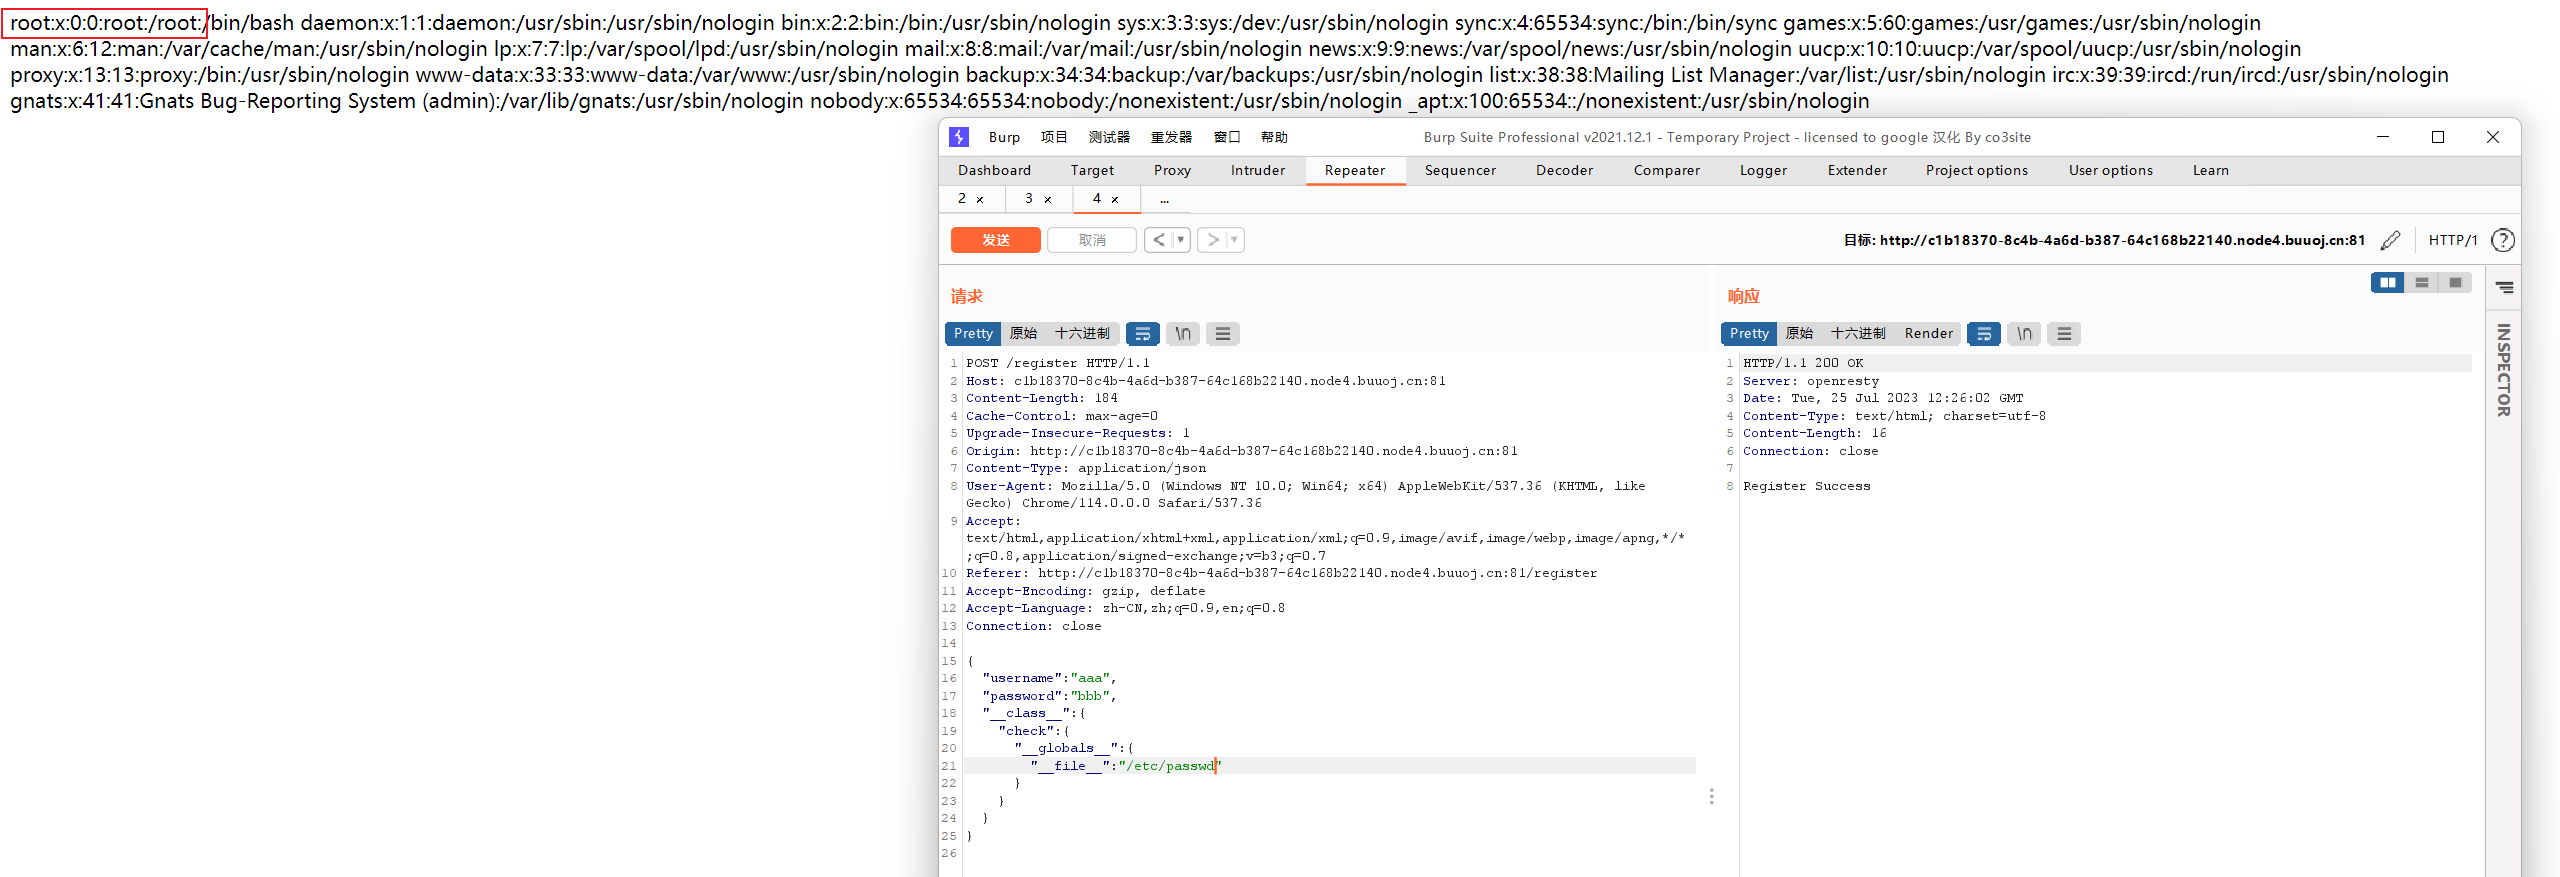This screenshot has width=2560, height=877.
Task: Switch request view to 原始 (raw)
Action: (x=1024, y=334)
